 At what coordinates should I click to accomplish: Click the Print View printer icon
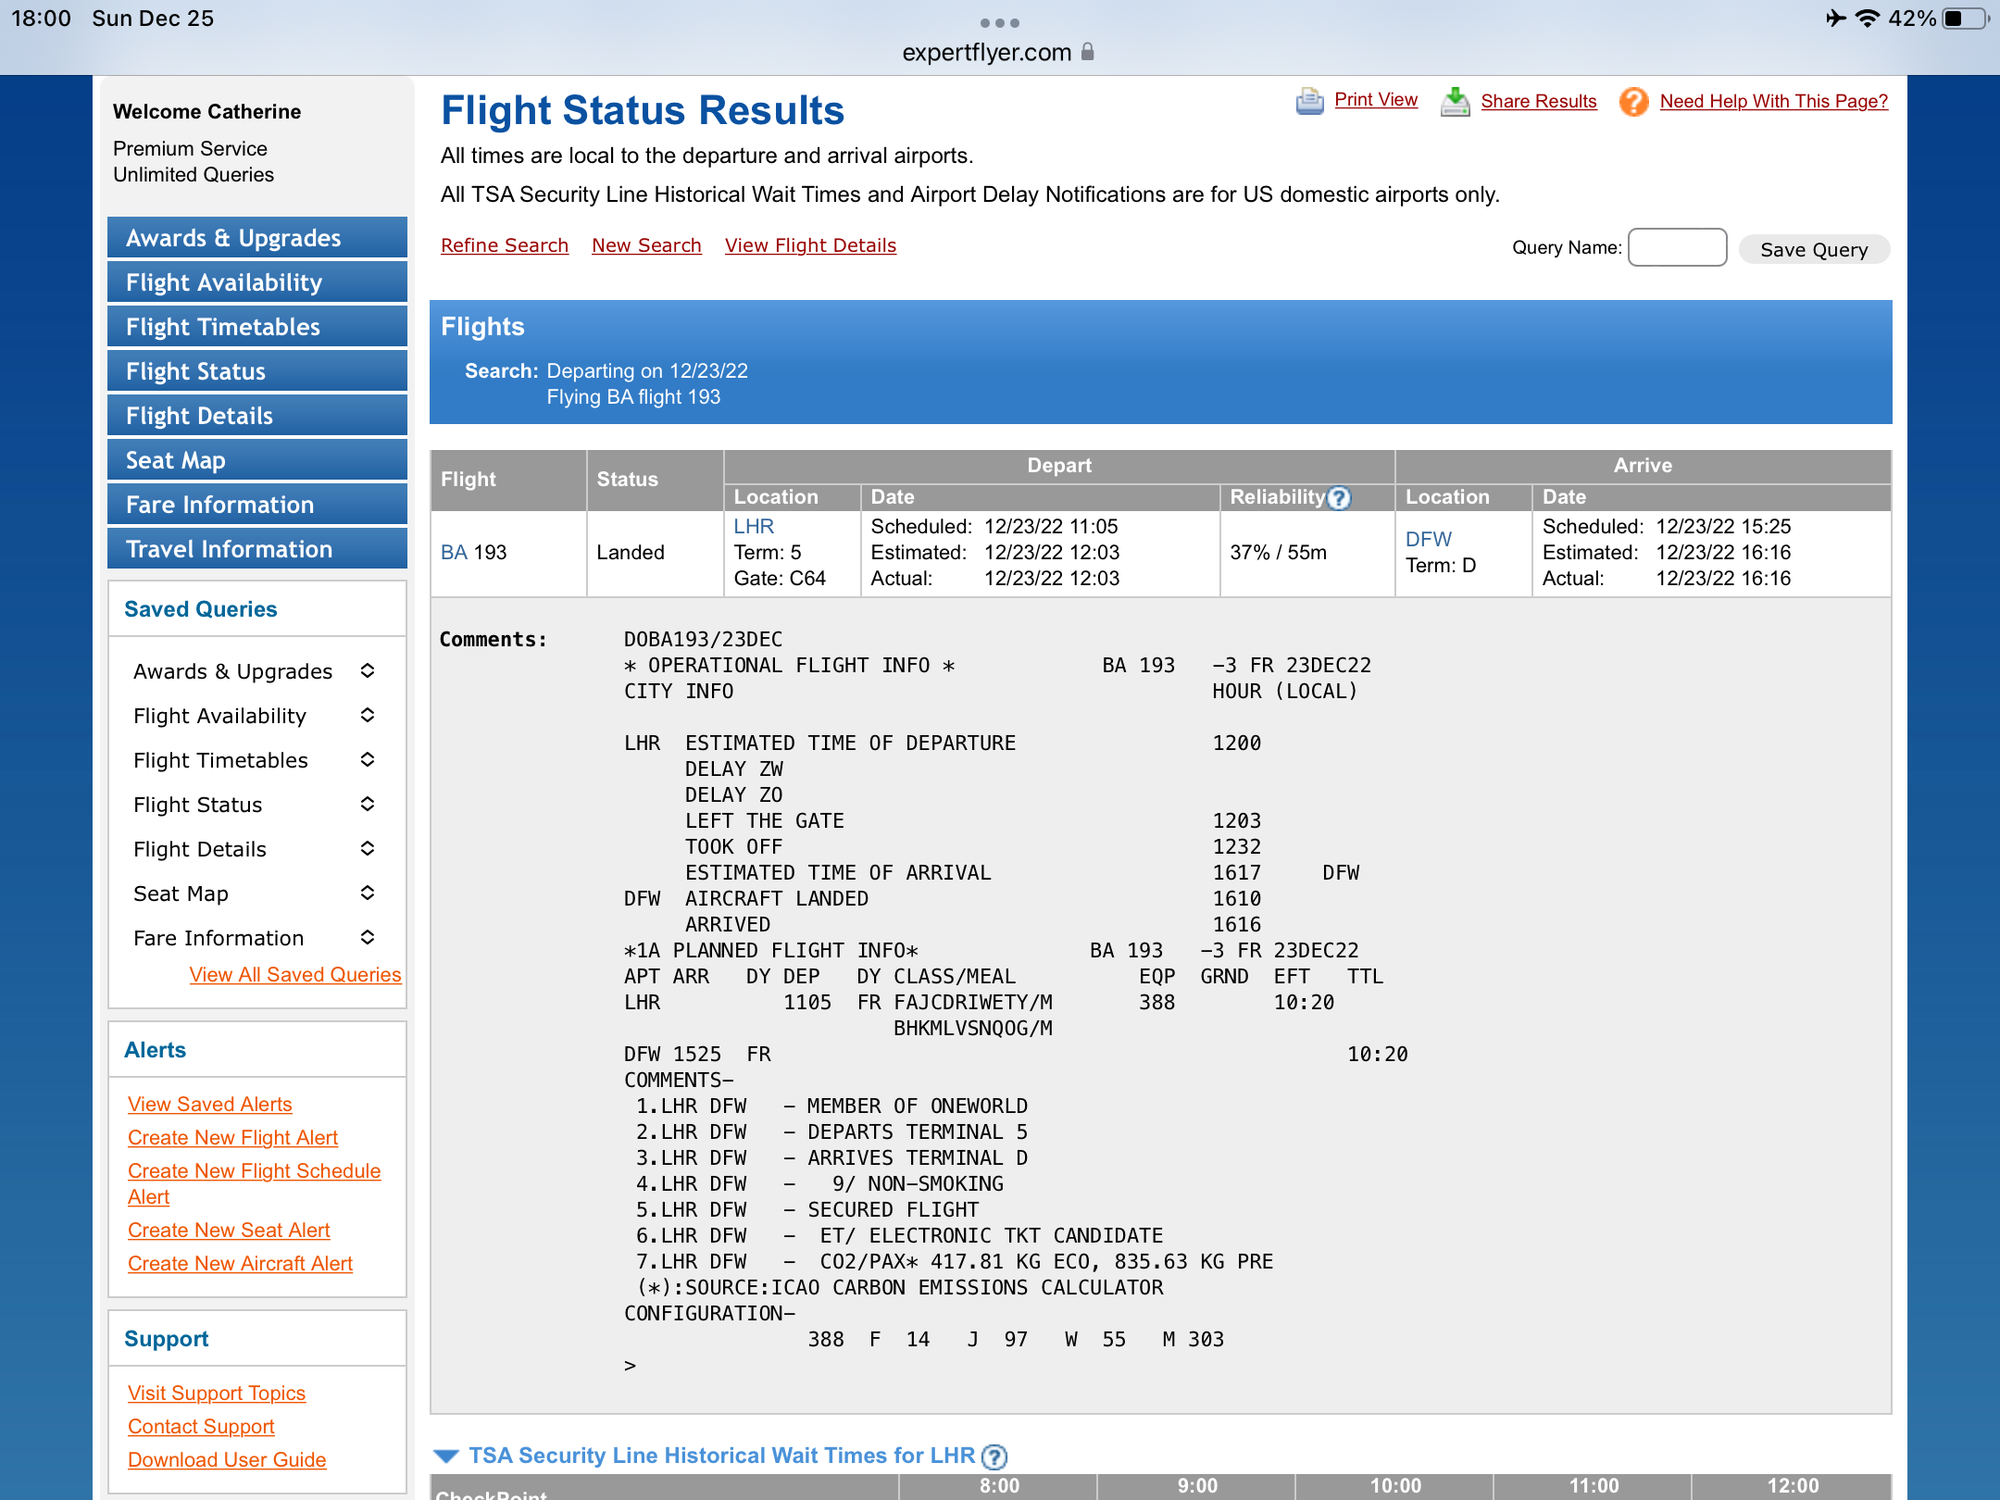[1309, 101]
